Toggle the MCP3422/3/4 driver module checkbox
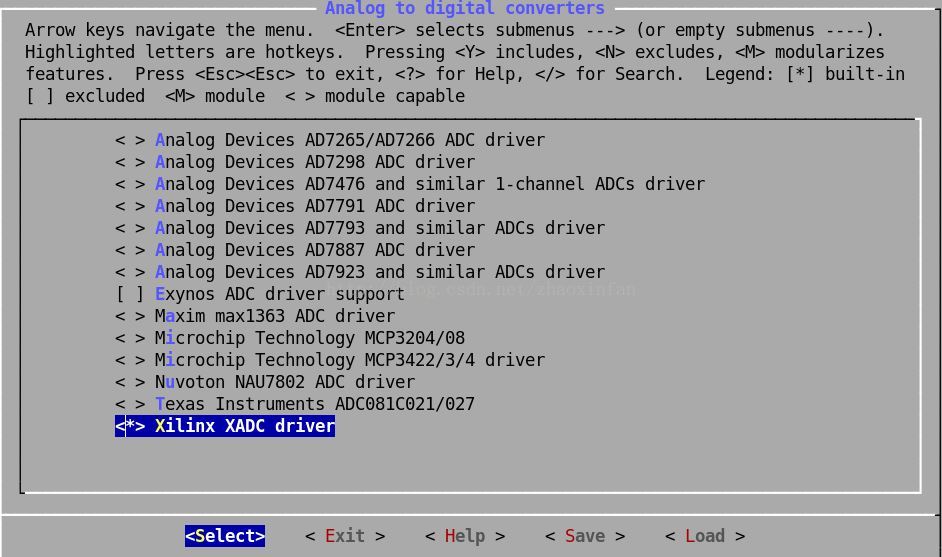Screen dimensions: 942x557 (130, 360)
